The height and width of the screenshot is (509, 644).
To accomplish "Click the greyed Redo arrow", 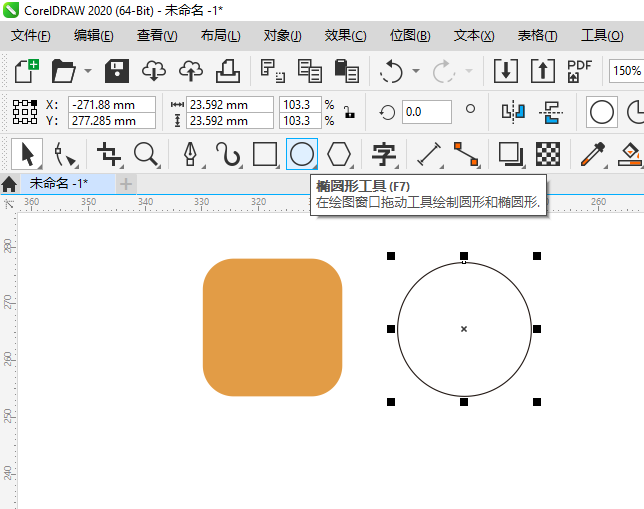I will (444, 71).
